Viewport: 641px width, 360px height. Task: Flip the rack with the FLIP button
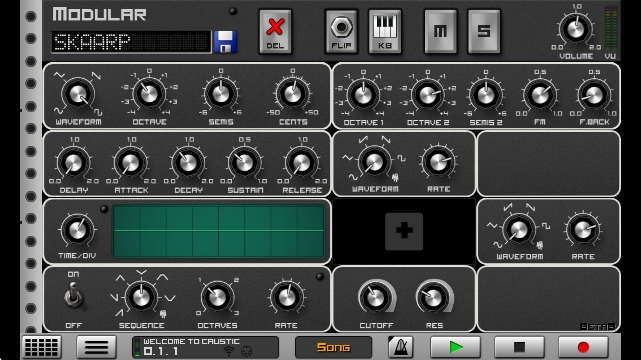coord(341,32)
